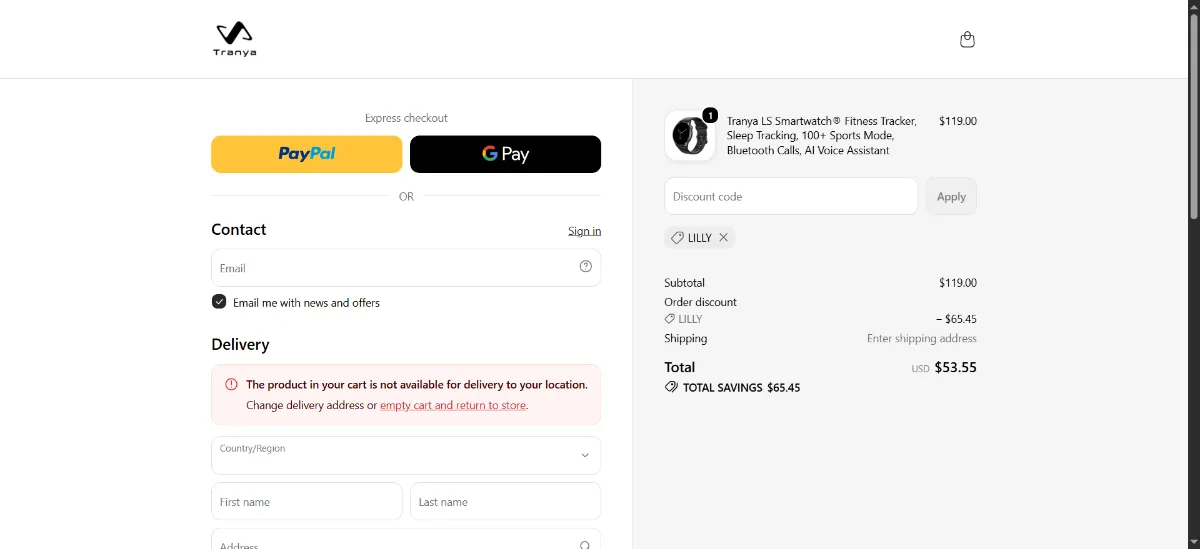Screen dimensions: 1200x549
Task: Pay with the Google Pay button
Action: pos(506,154)
